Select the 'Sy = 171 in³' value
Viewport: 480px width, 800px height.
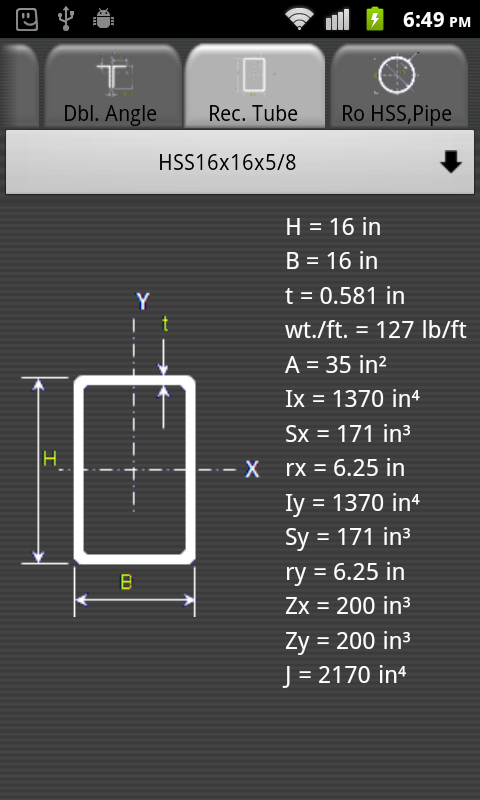coord(348,537)
